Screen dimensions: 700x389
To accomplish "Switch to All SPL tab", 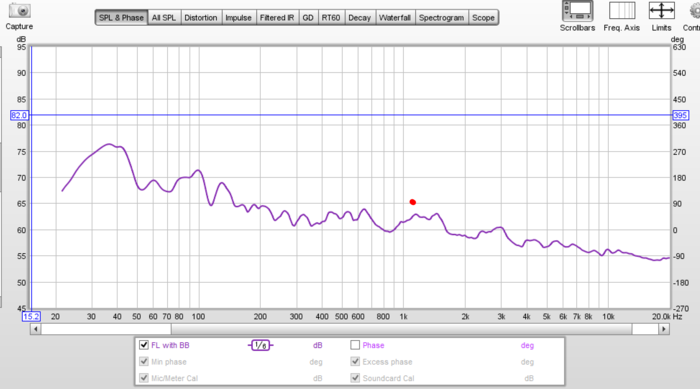I will pyautogui.click(x=164, y=18).
